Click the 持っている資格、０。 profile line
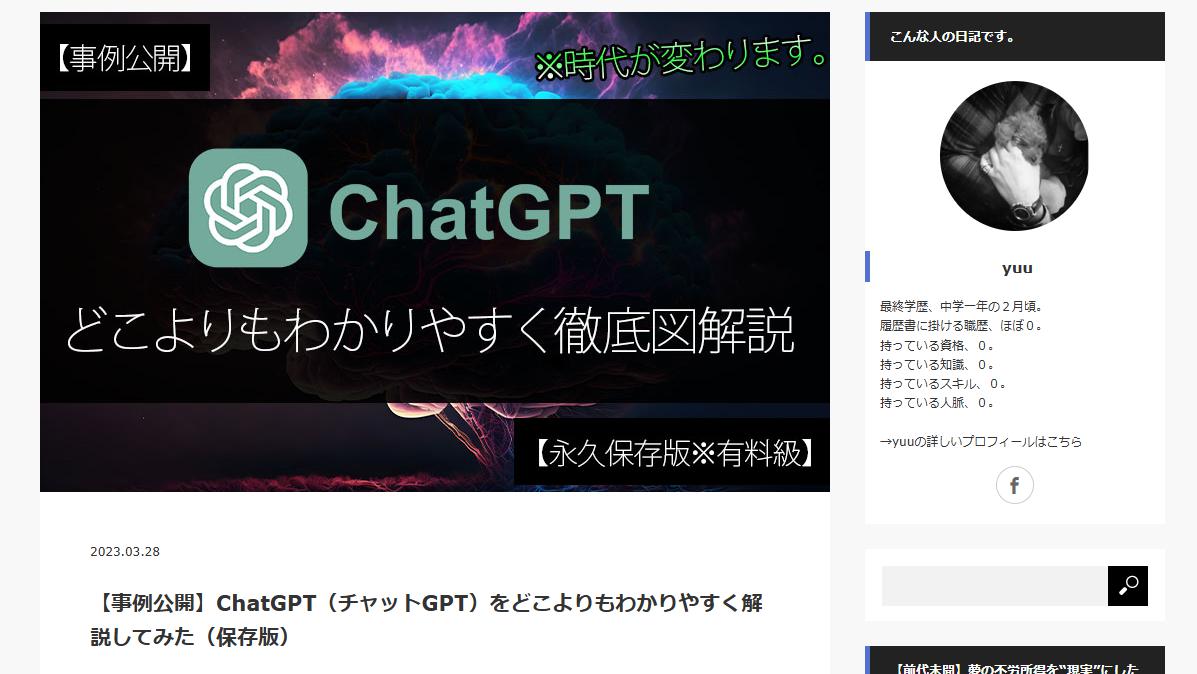1197x674 pixels. (x=937, y=345)
